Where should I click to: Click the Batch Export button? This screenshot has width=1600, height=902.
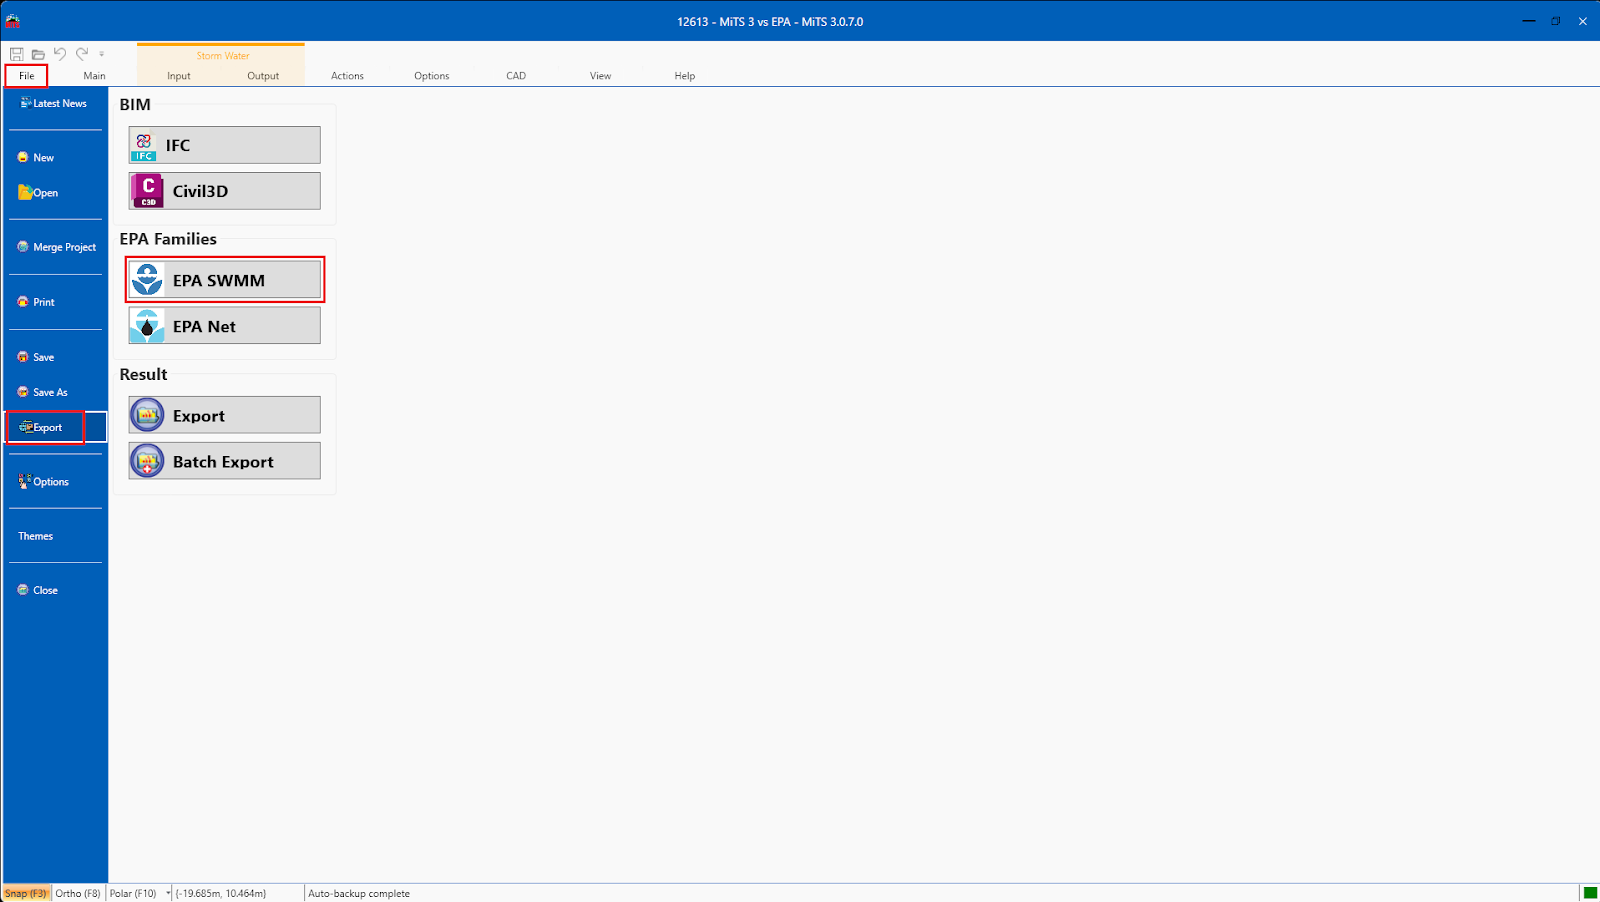tap(224, 461)
